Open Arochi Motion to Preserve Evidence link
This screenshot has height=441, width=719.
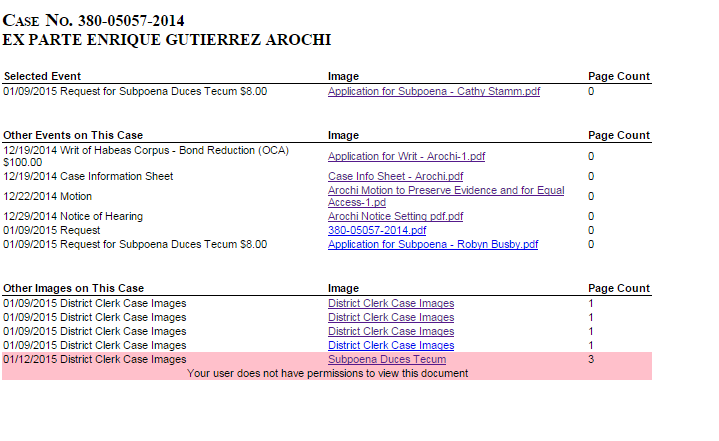pyautogui.click(x=445, y=190)
